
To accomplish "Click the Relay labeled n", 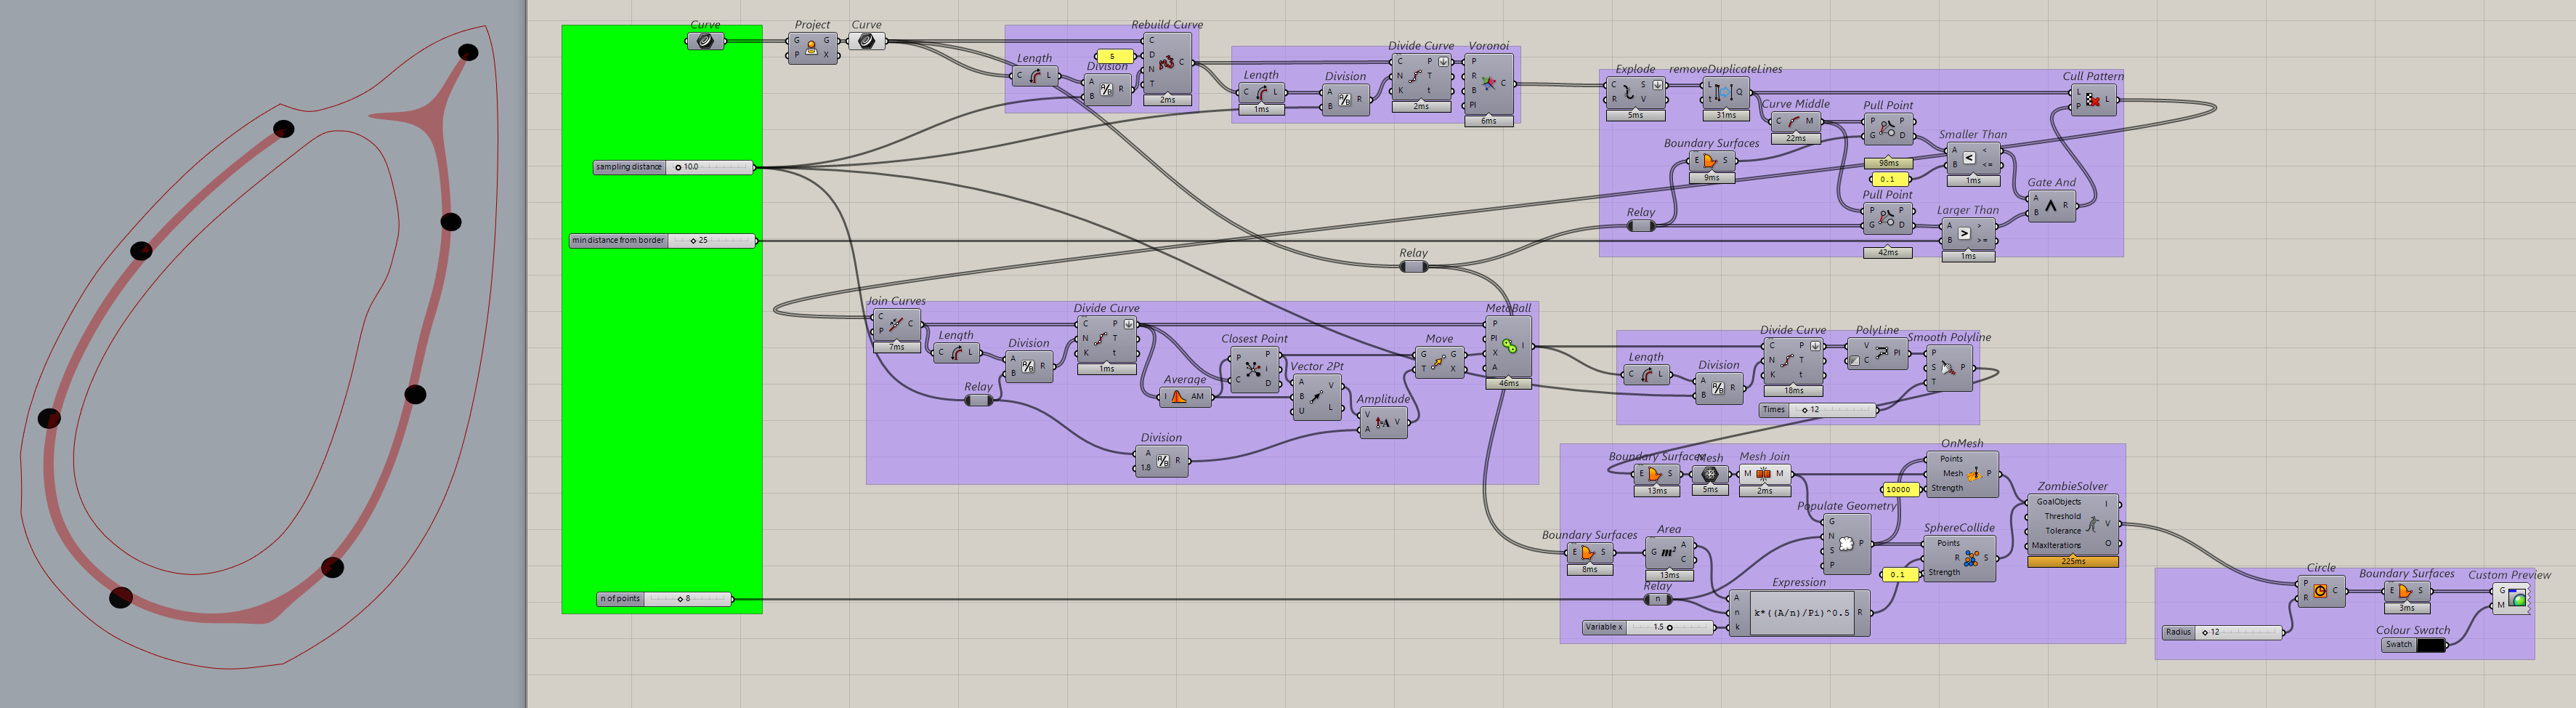I will (x=1657, y=599).
